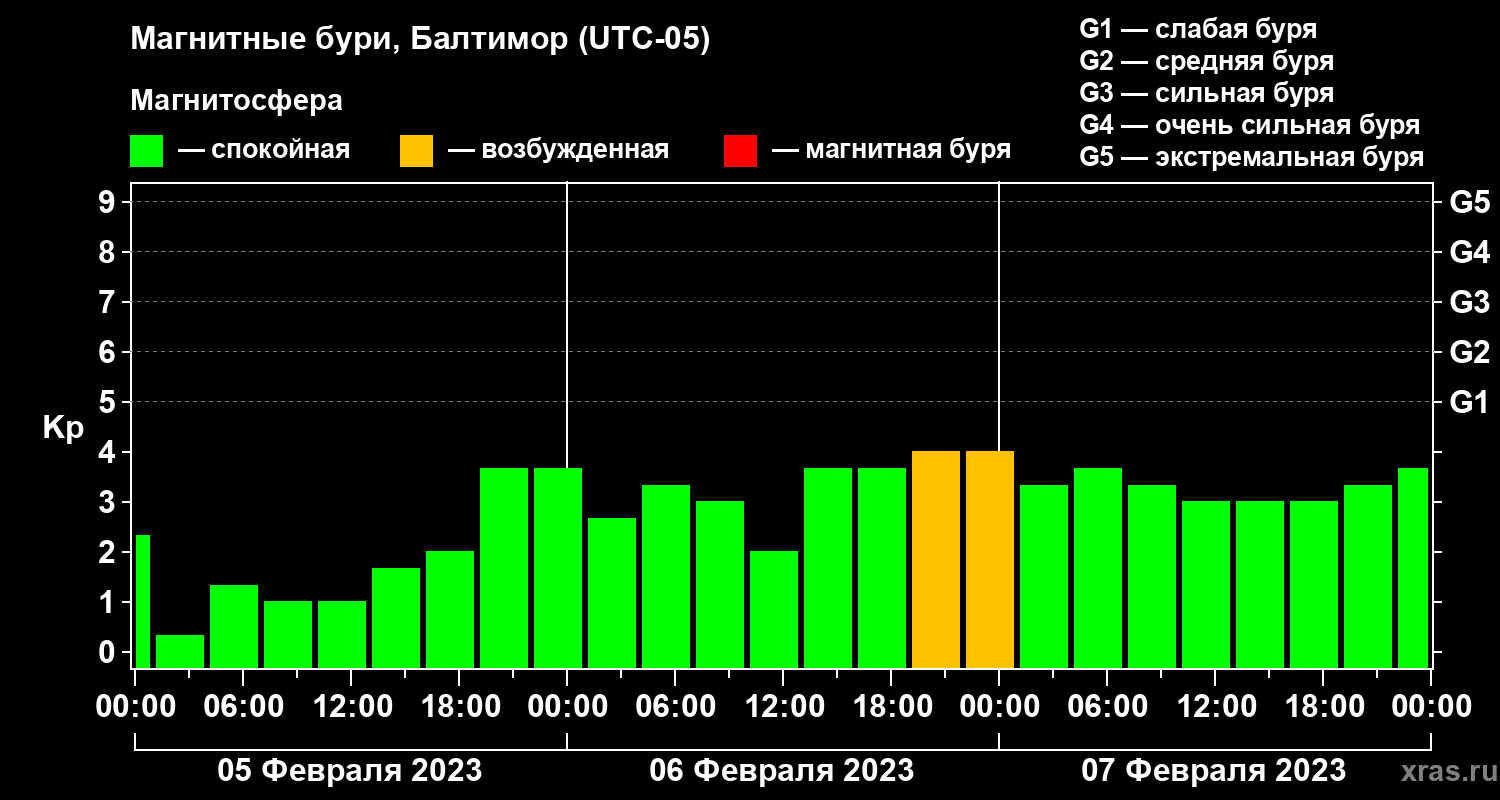Click the orange 'возбужденная' legend swatch

click(x=416, y=151)
